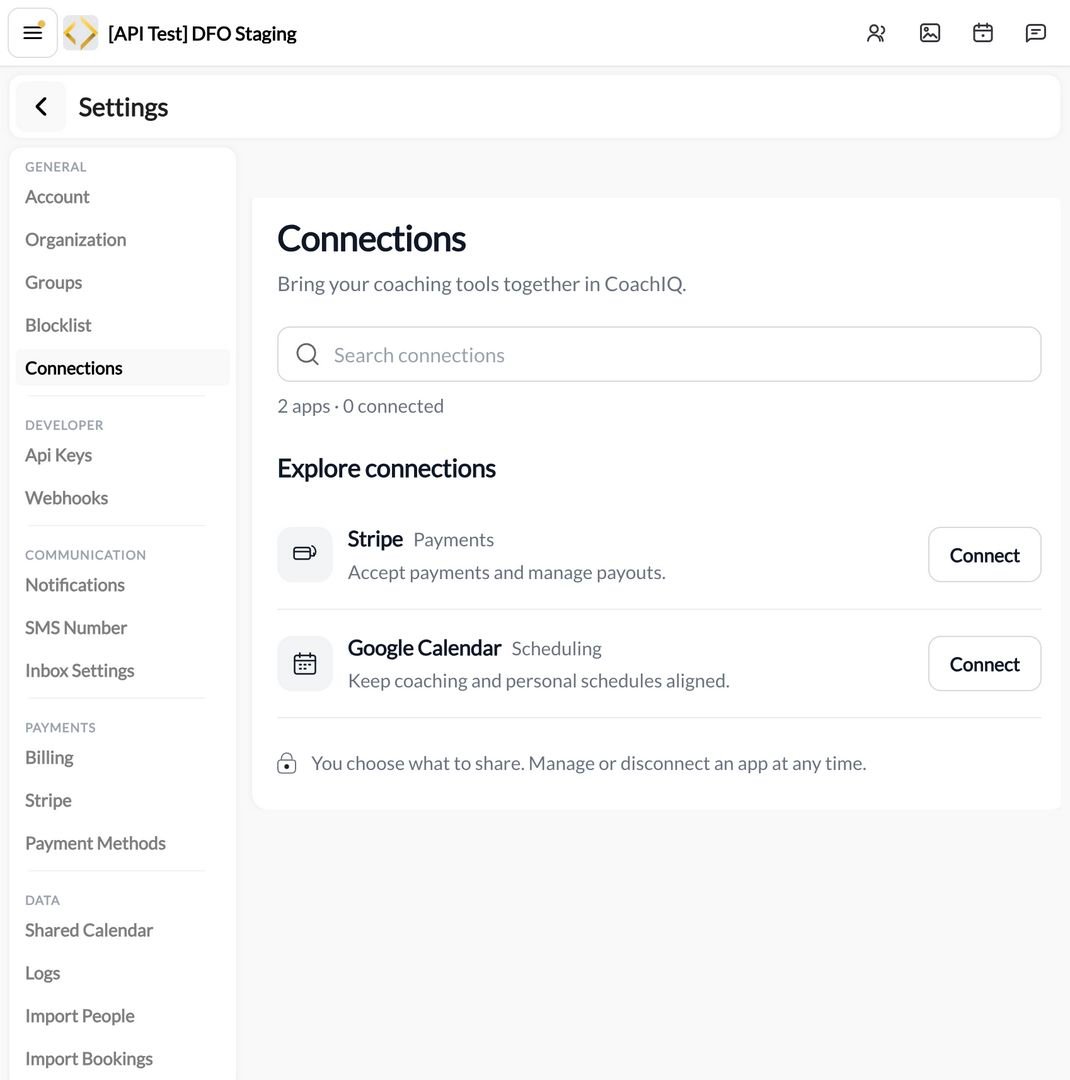The width and height of the screenshot is (1070, 1080).
Task: Open the messages chat icon in header
Action: tap(1036, 33)
